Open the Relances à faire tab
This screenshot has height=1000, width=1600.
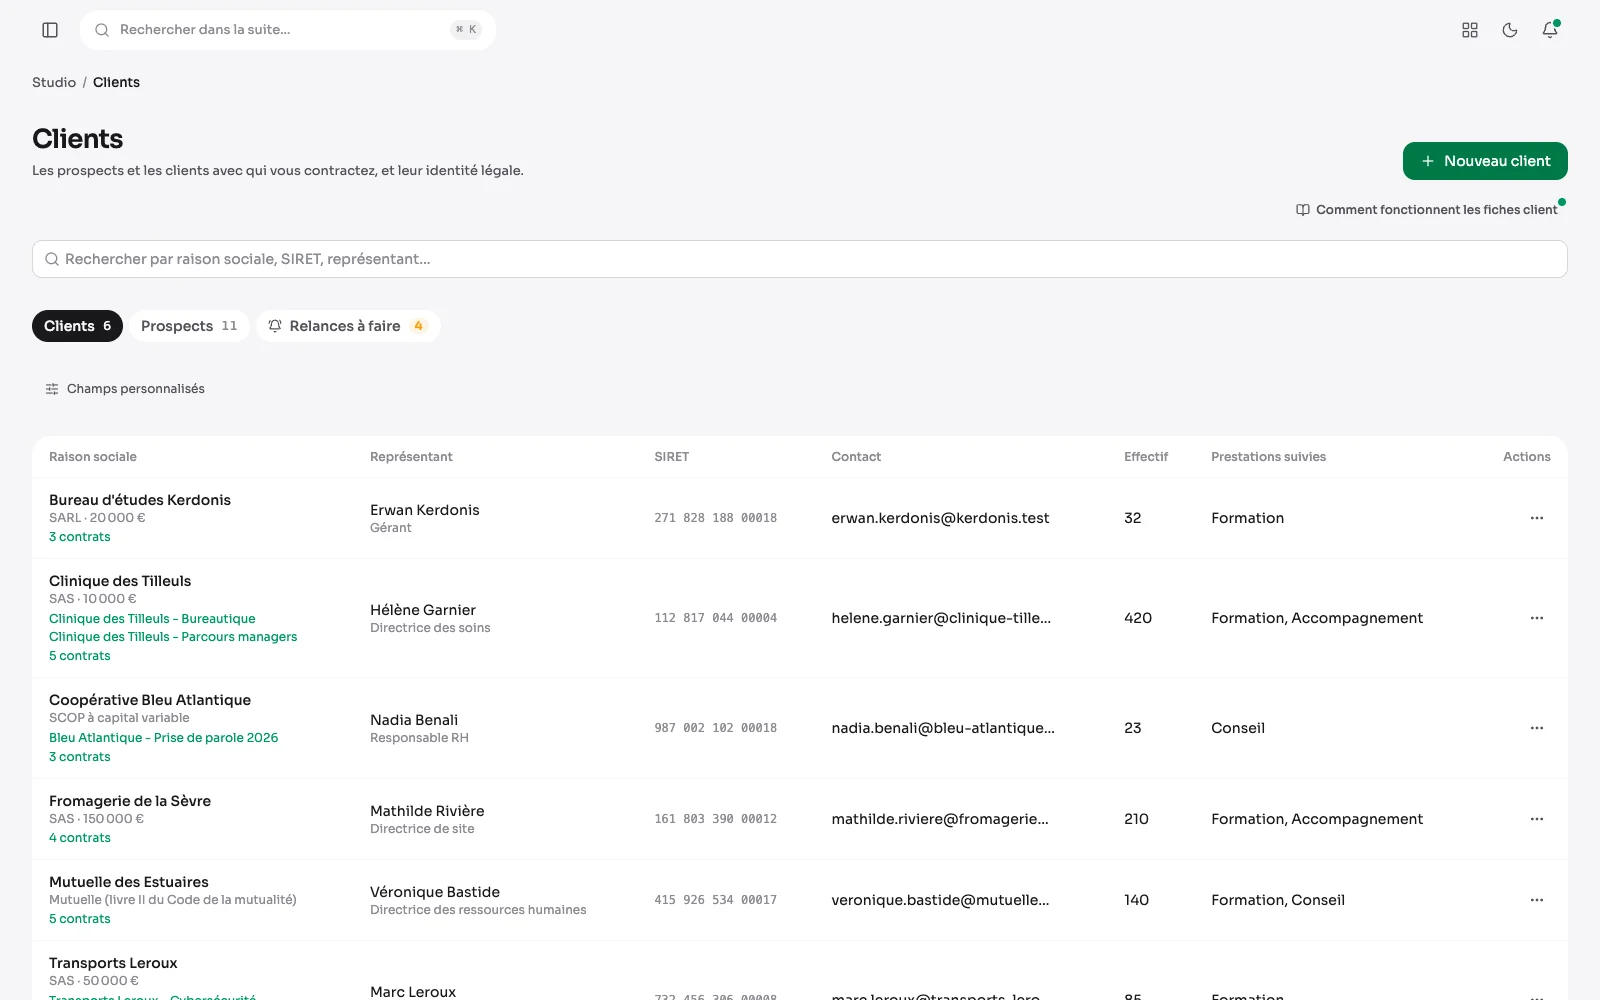click(348, 326)
